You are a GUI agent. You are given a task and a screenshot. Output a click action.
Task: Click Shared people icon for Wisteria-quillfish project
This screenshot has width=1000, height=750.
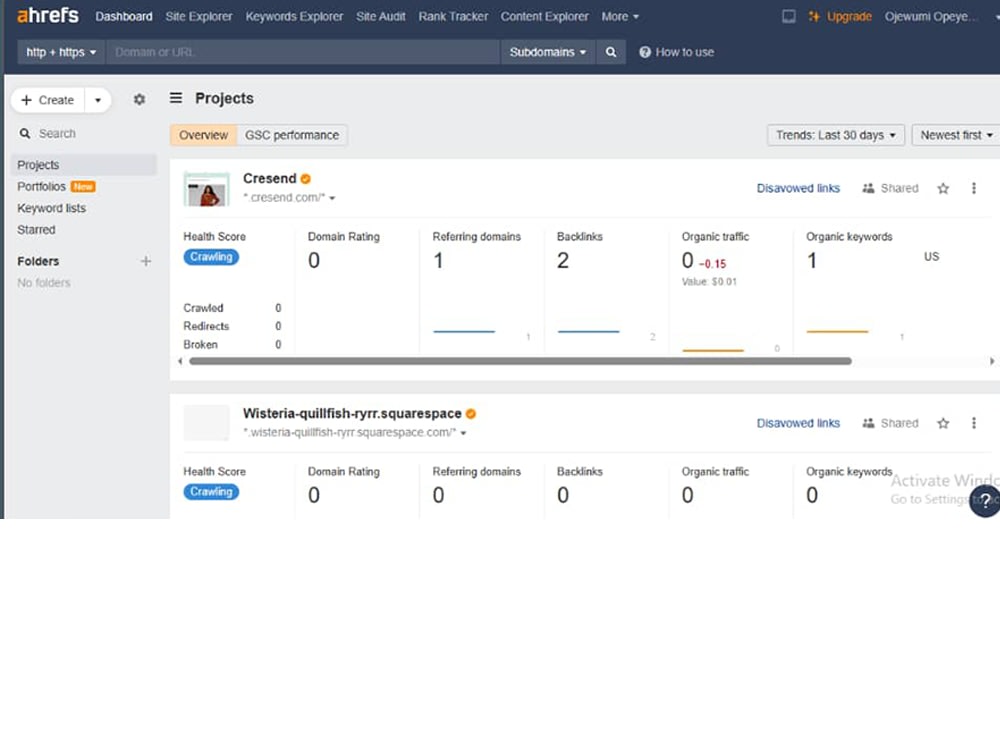point(868,423)
